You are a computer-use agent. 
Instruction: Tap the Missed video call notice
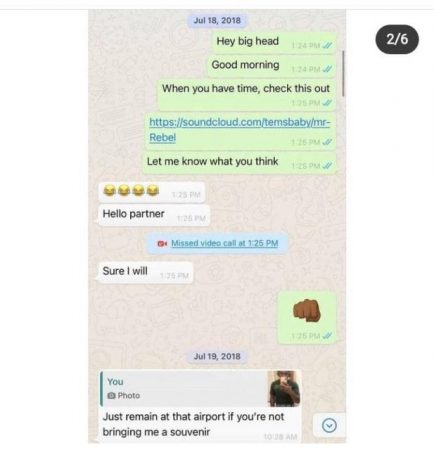tap(217, 243)
